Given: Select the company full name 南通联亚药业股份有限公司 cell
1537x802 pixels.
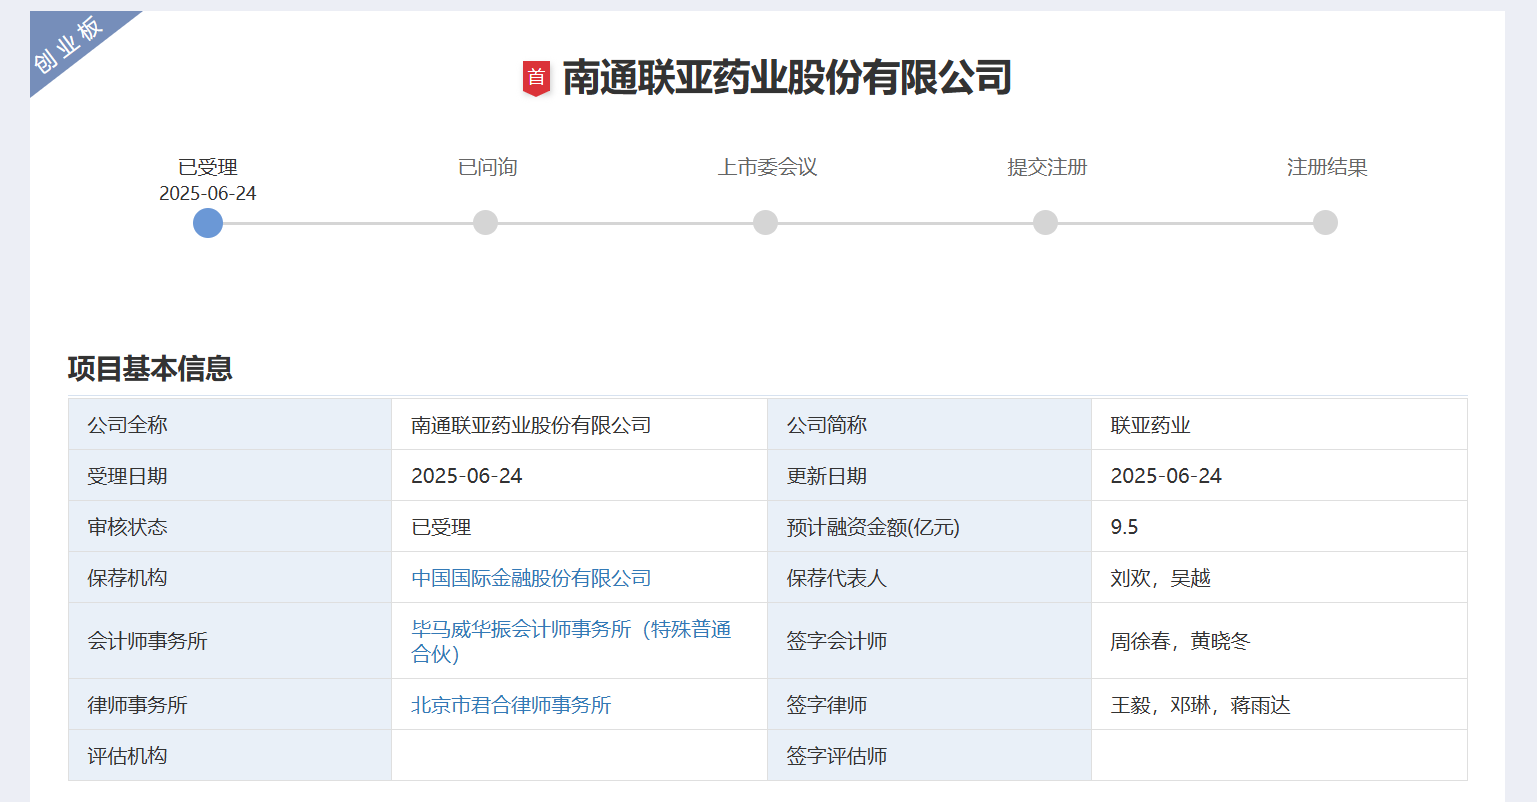Looking at the screenshot, I should click(x=529, y=424).
